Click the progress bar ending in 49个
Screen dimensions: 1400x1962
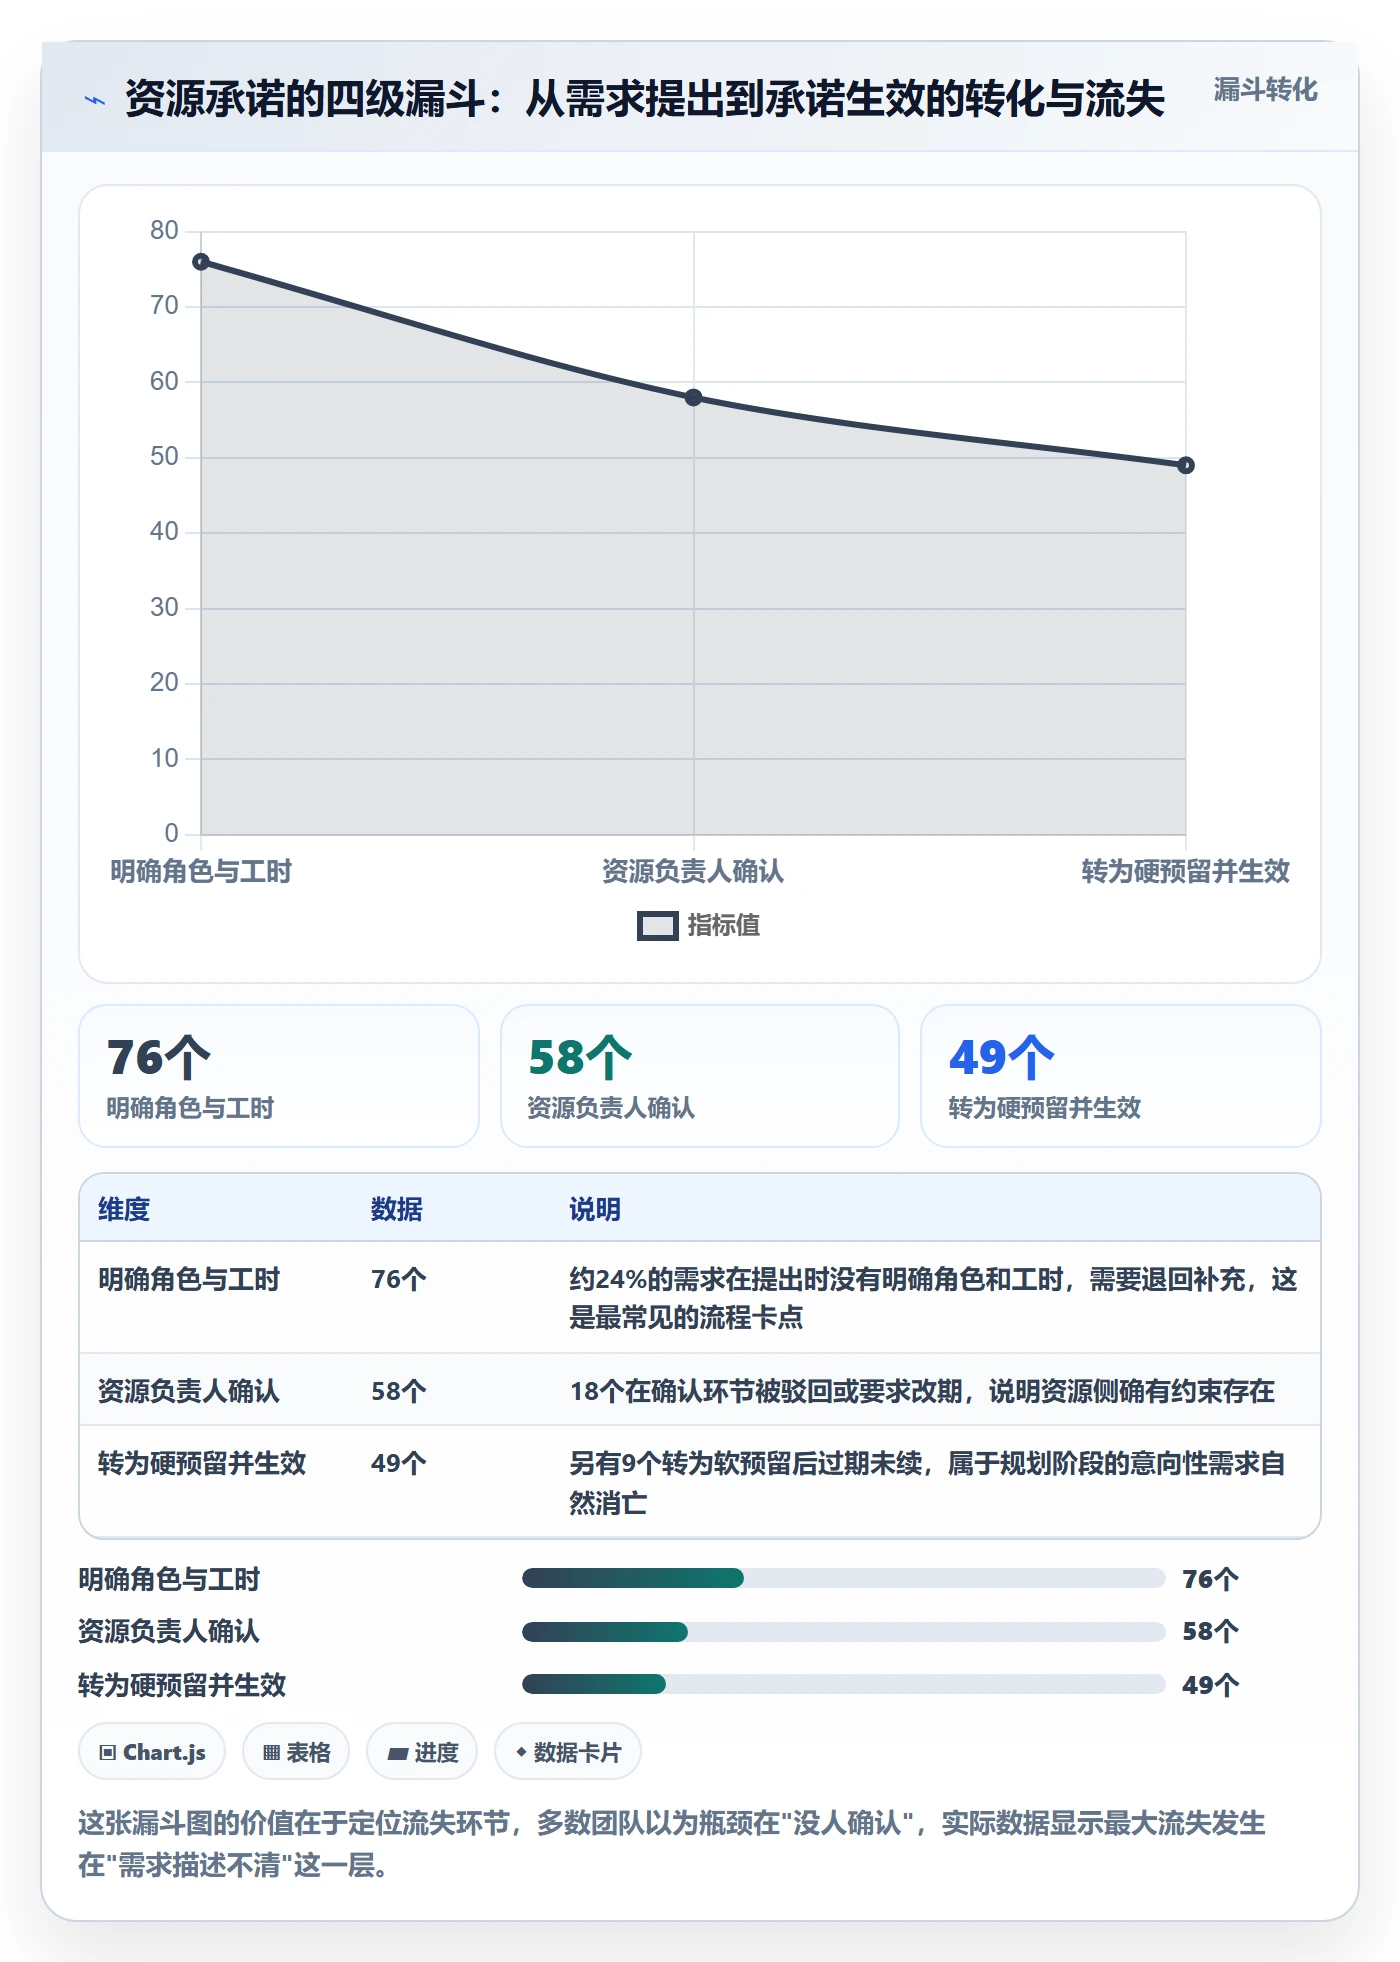point(843,1684)
